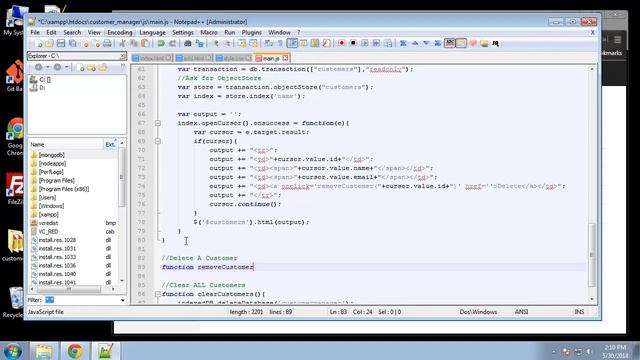Open the Explorer filter dropdown arrow
The height and width of the screenshot is (360, 640).
point(122,300)
